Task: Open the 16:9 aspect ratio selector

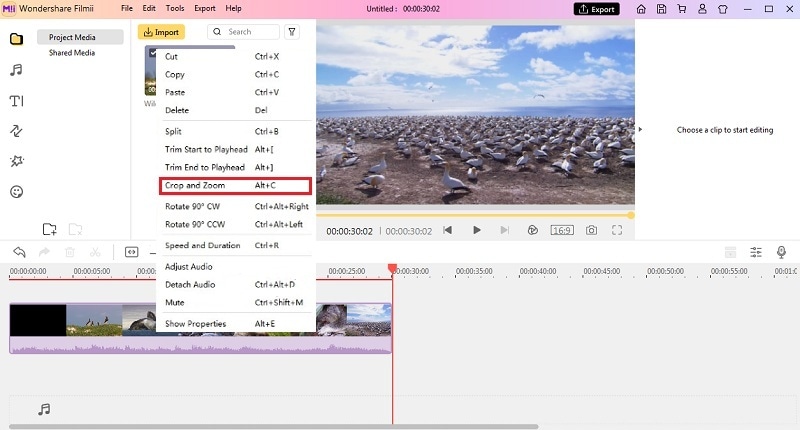Action: coord(562,230)
